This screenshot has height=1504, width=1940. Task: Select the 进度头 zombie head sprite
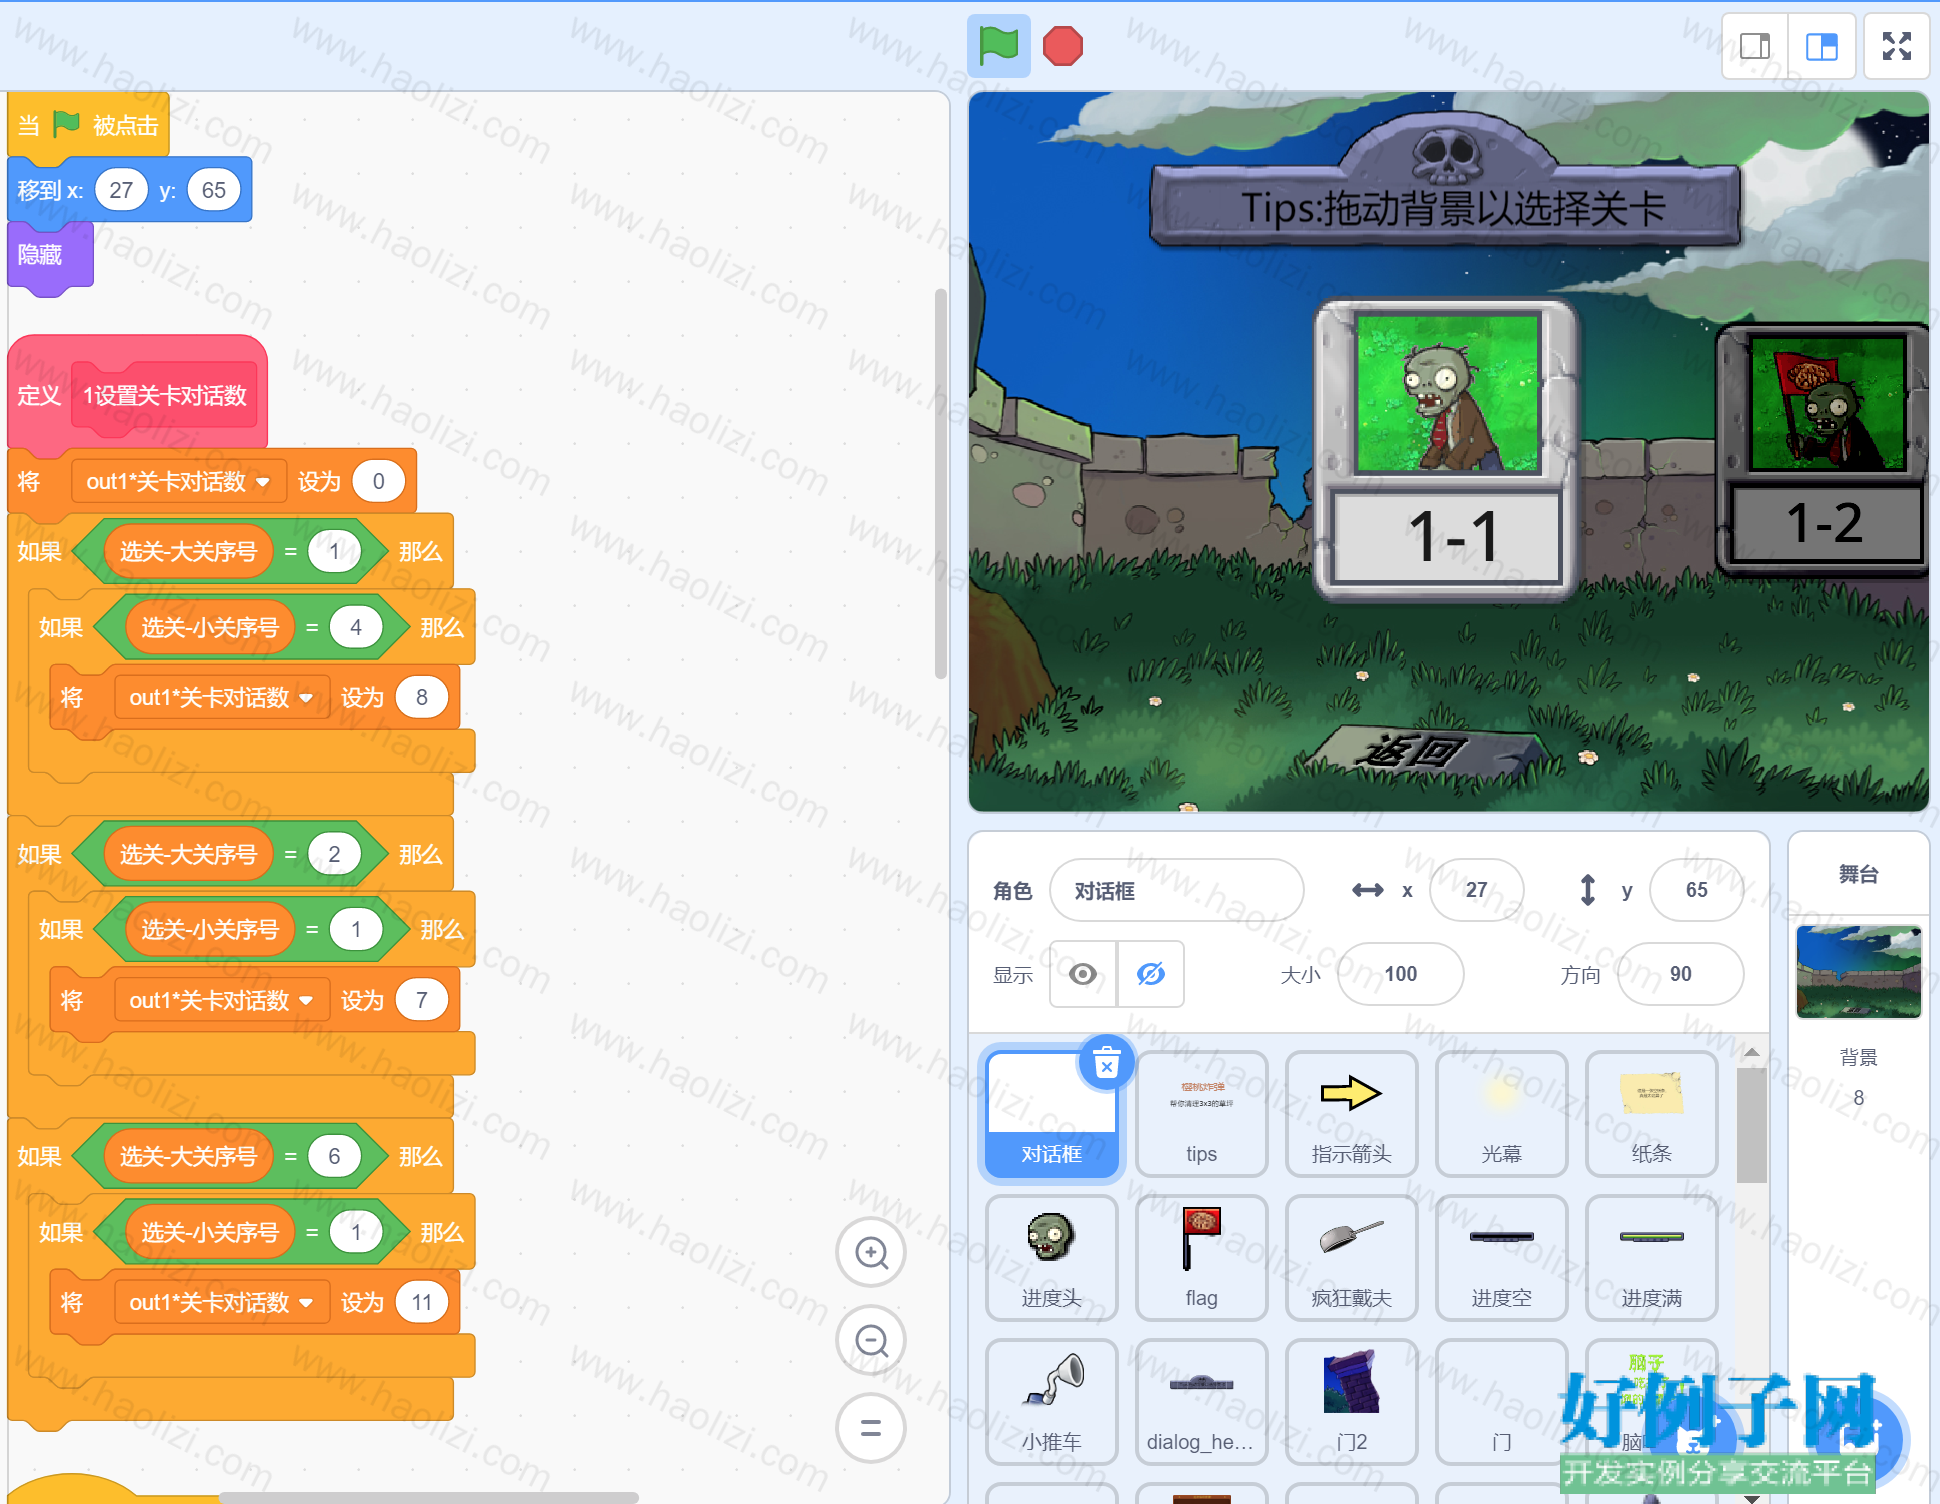tap(1052, 1258)
